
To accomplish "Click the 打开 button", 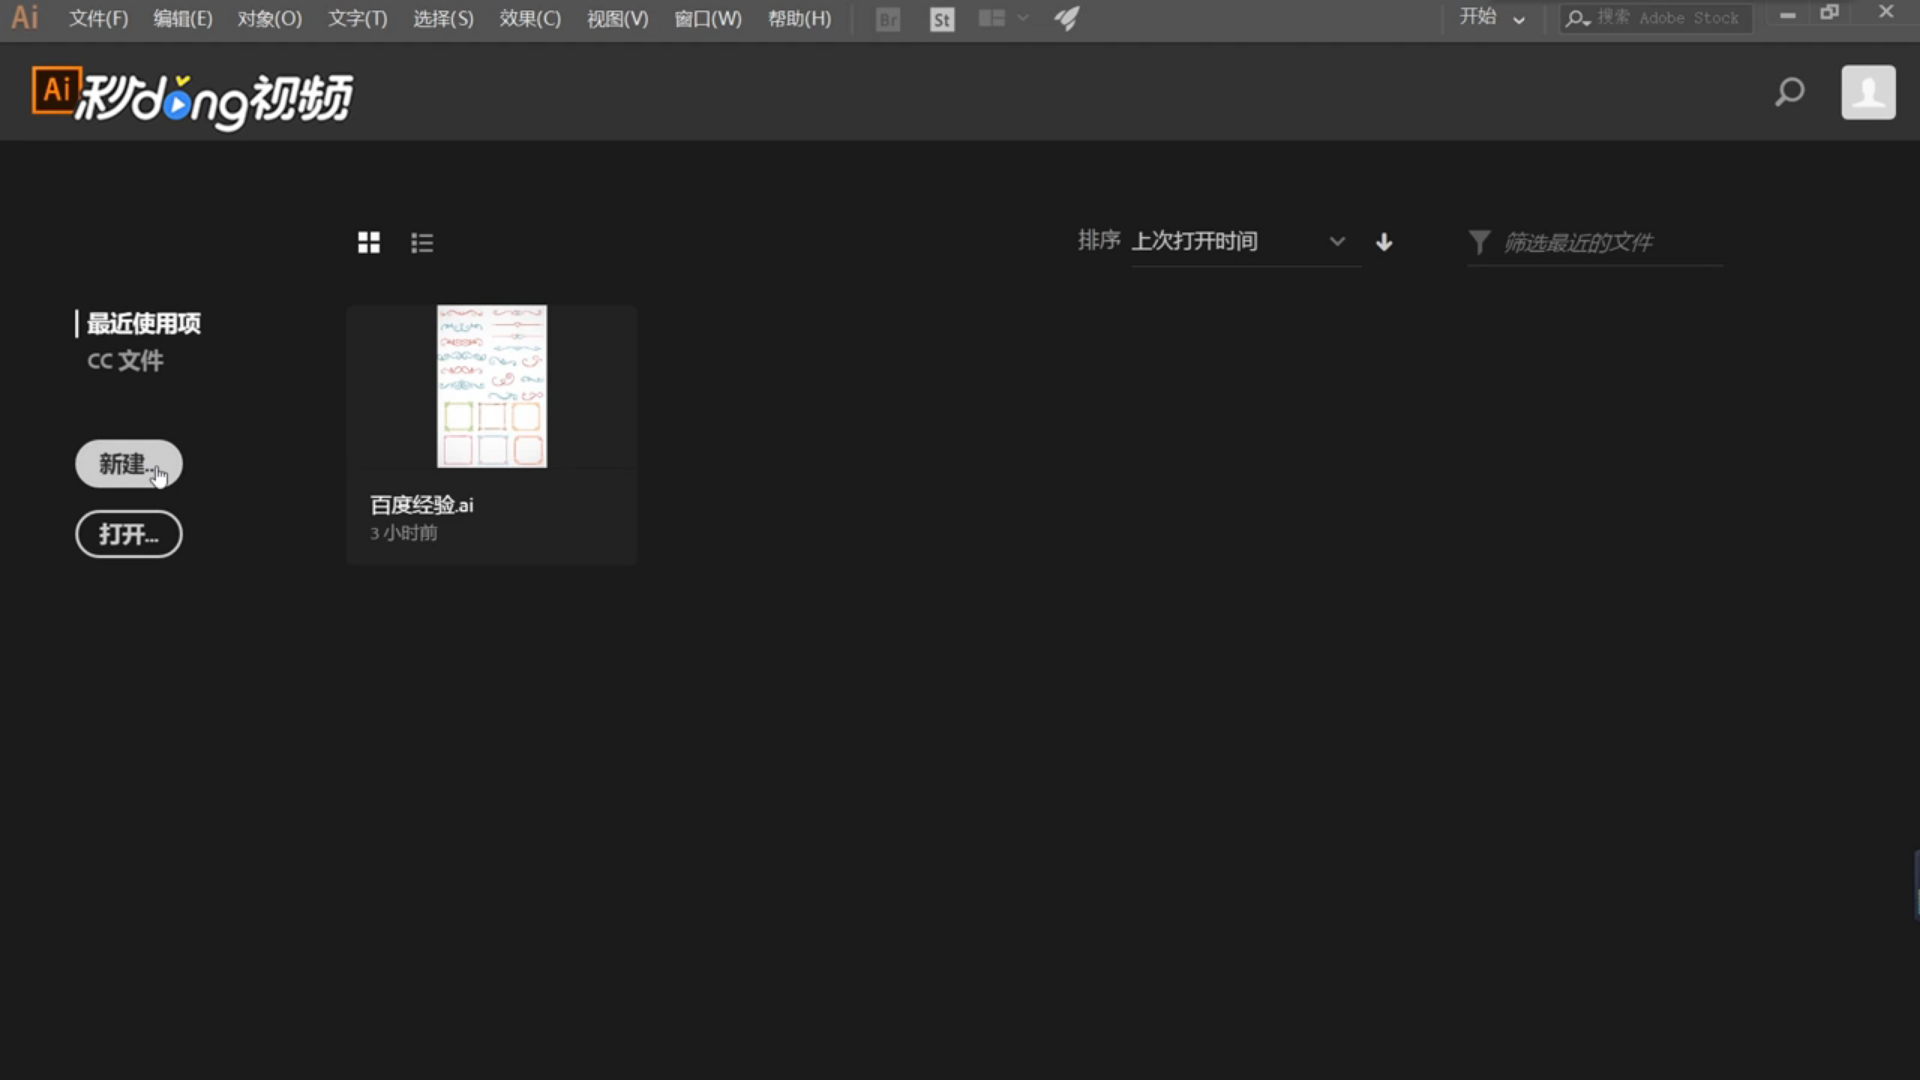I will 128,534.
